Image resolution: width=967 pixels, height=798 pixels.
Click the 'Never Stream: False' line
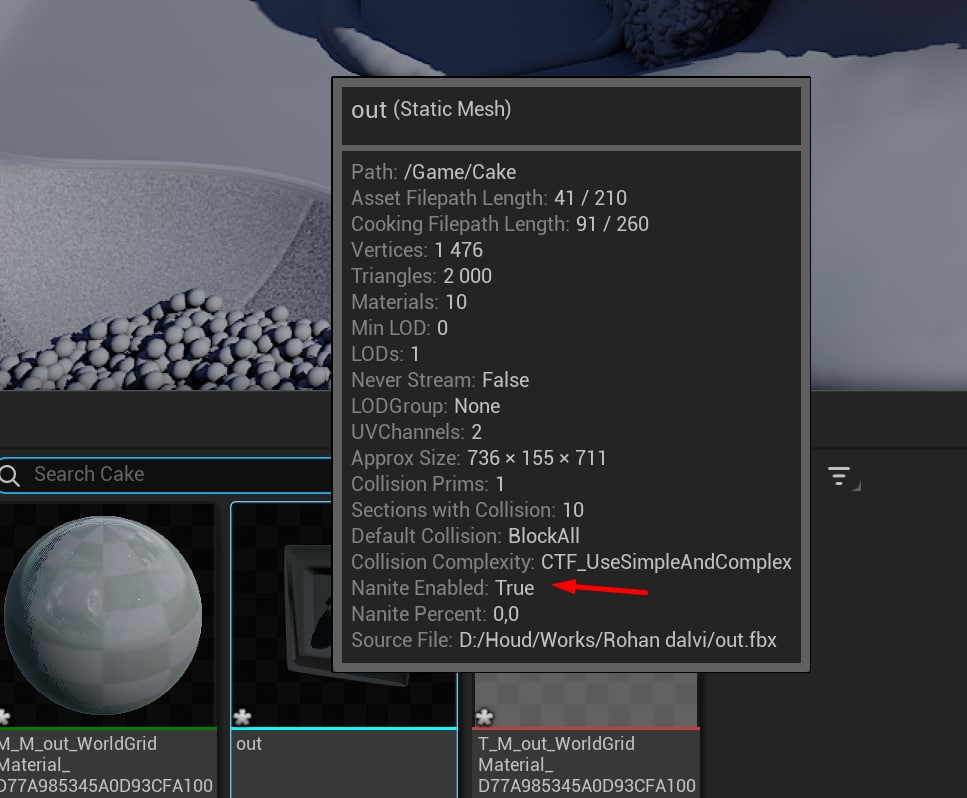[440, 380]
